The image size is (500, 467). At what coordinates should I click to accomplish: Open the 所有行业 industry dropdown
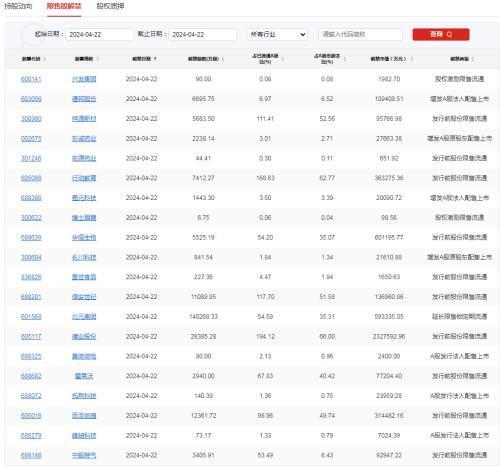(x=278, y=34)
